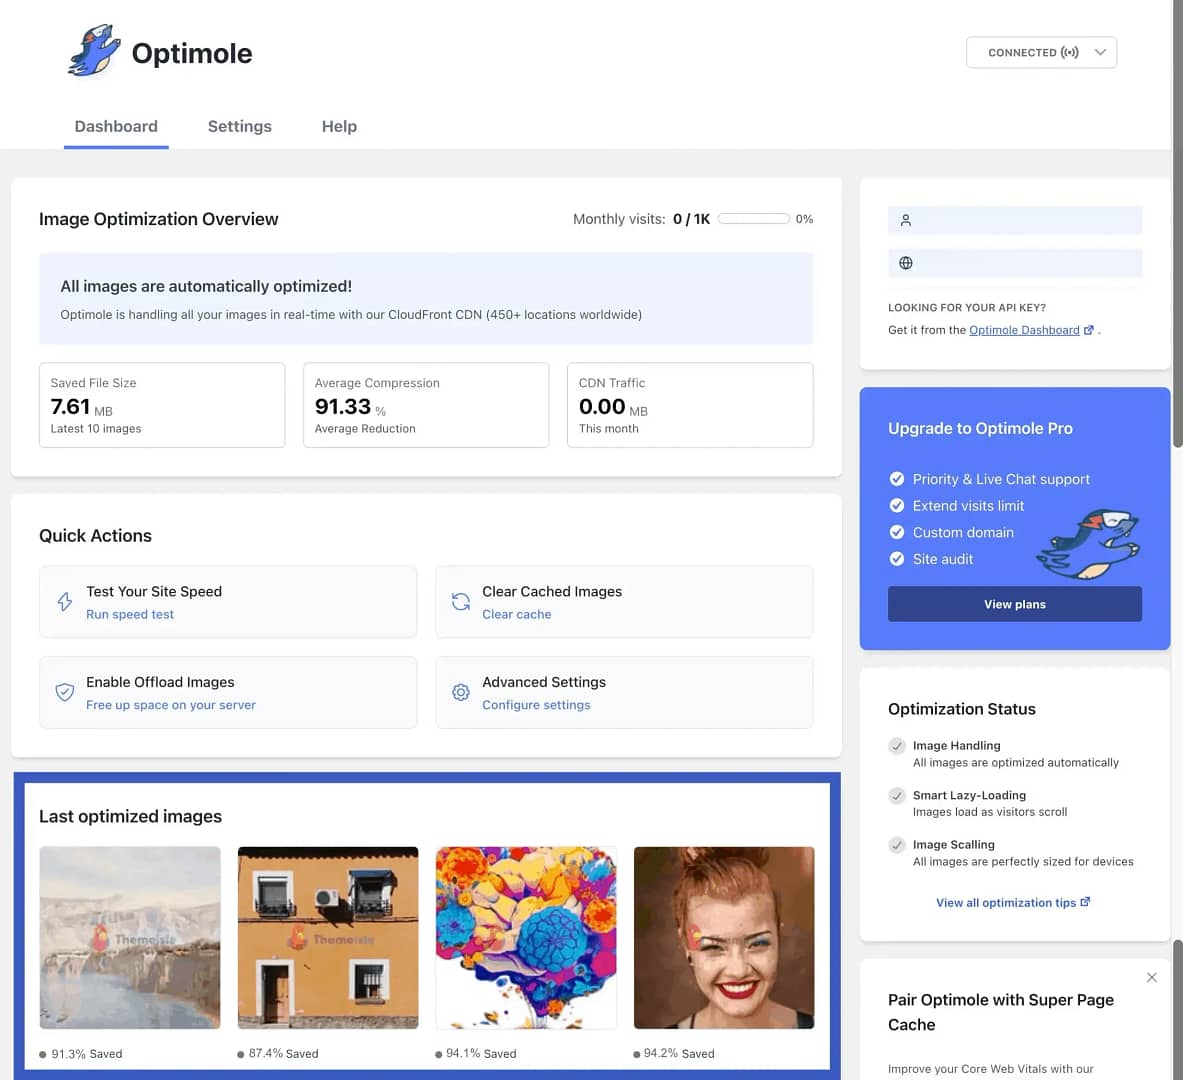Go to the Help tab
The width and height of the screenshot is (1183, 1080).
pyautogui.click(x=339, y=126)
